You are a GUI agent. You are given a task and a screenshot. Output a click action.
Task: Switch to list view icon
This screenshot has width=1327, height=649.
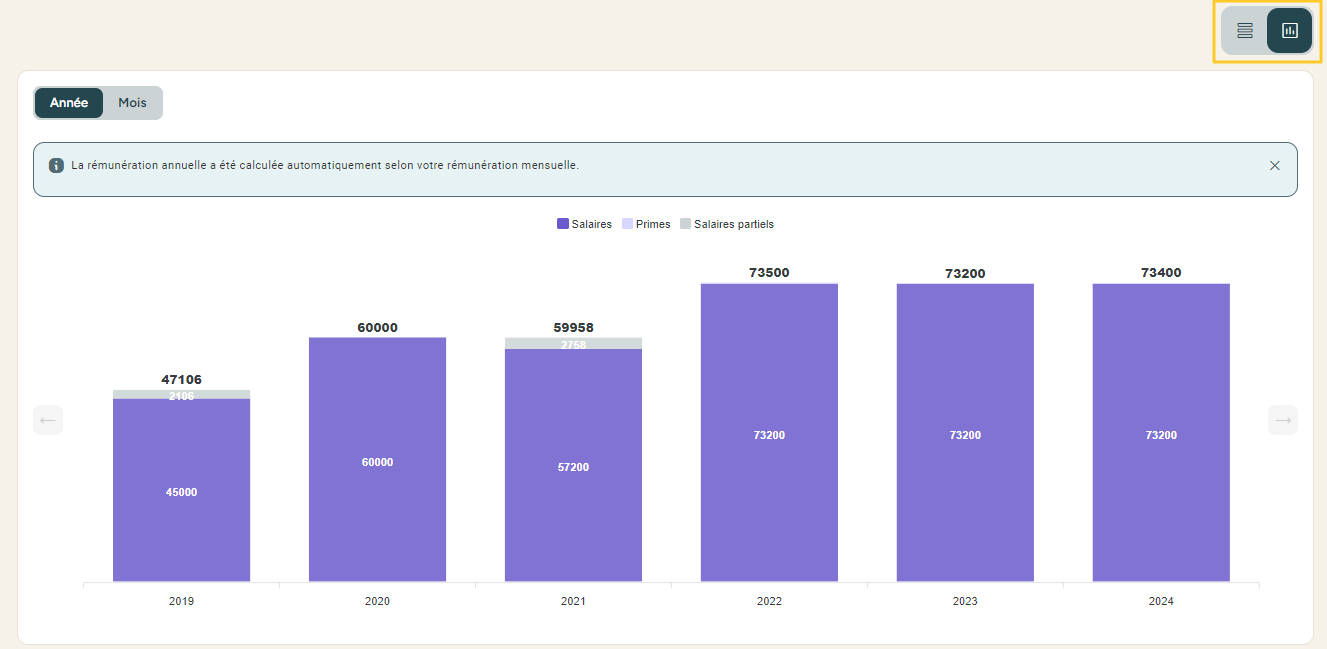1245,30
